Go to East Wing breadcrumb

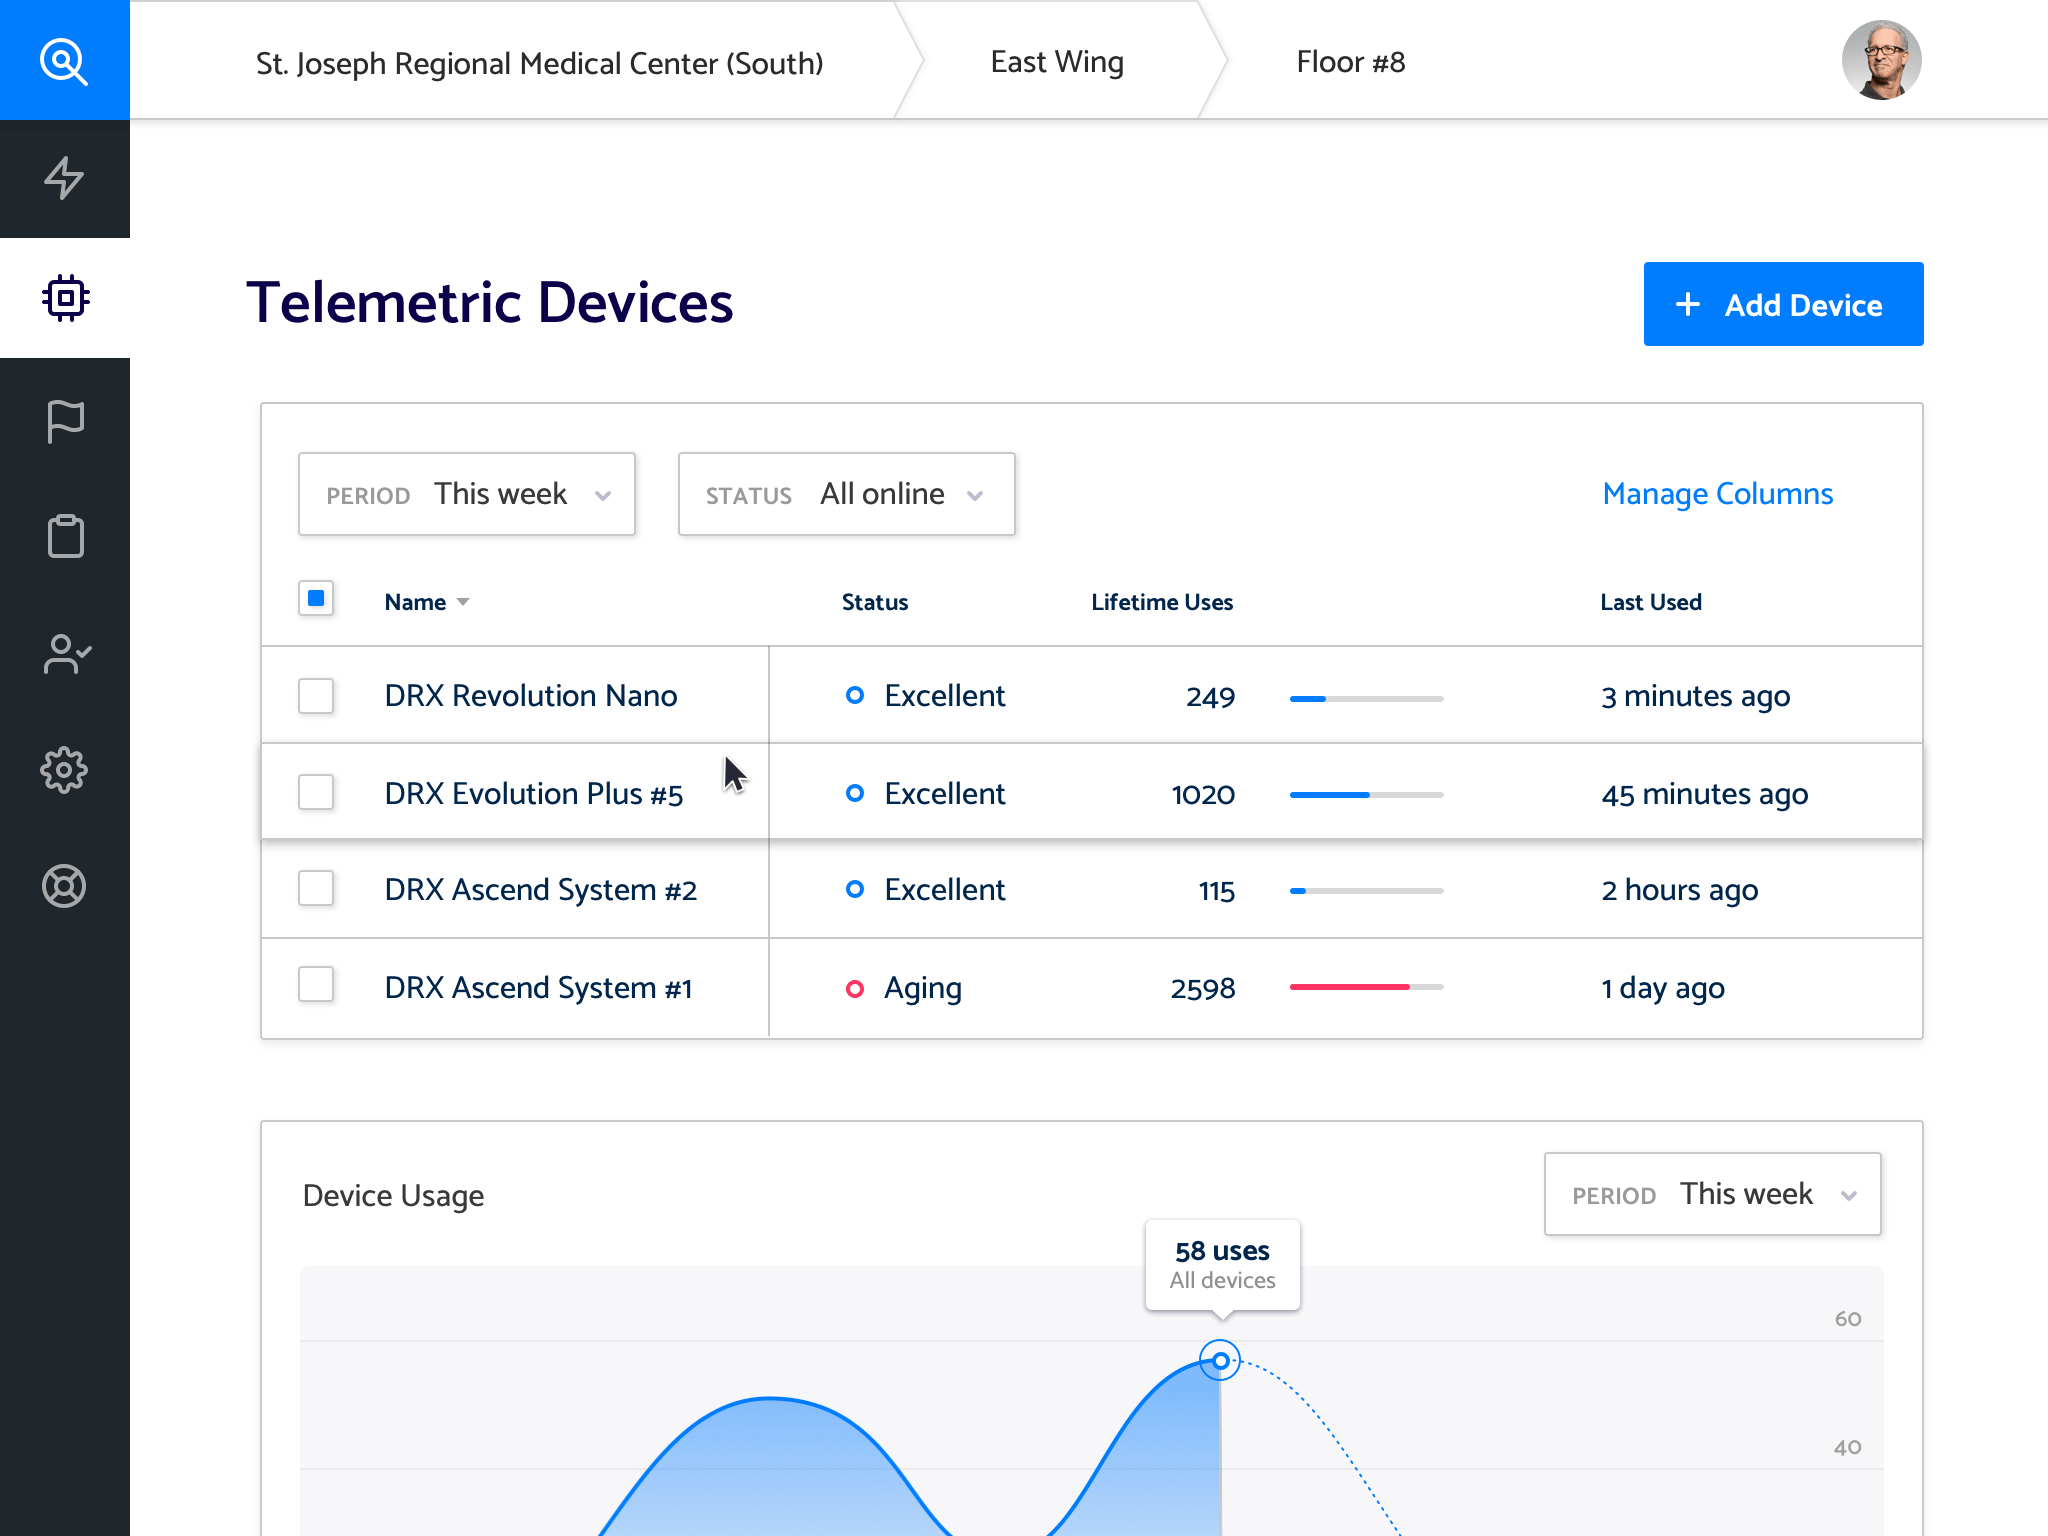1057,62
